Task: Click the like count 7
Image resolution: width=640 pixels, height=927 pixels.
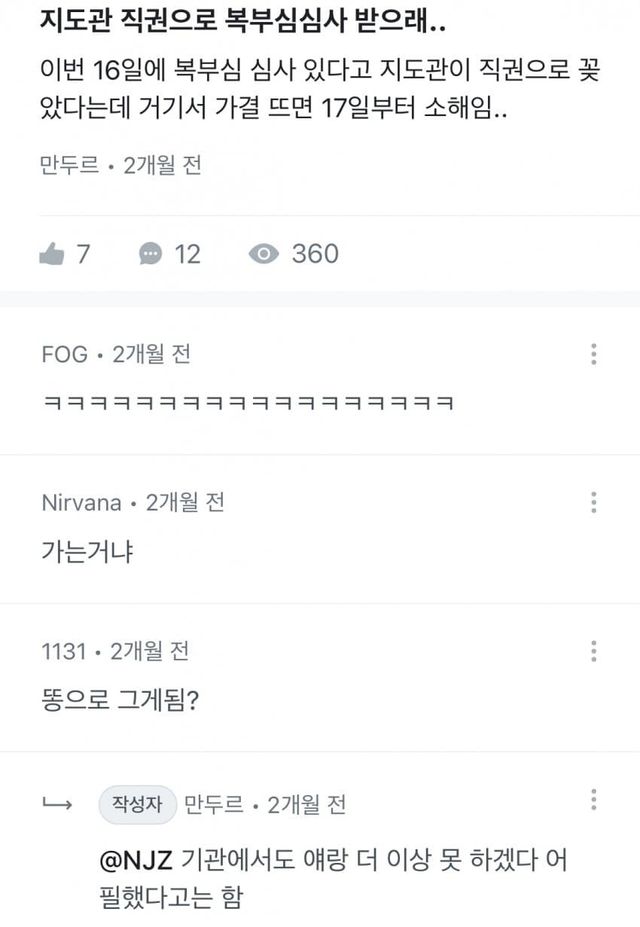Action: coord(83,254)
